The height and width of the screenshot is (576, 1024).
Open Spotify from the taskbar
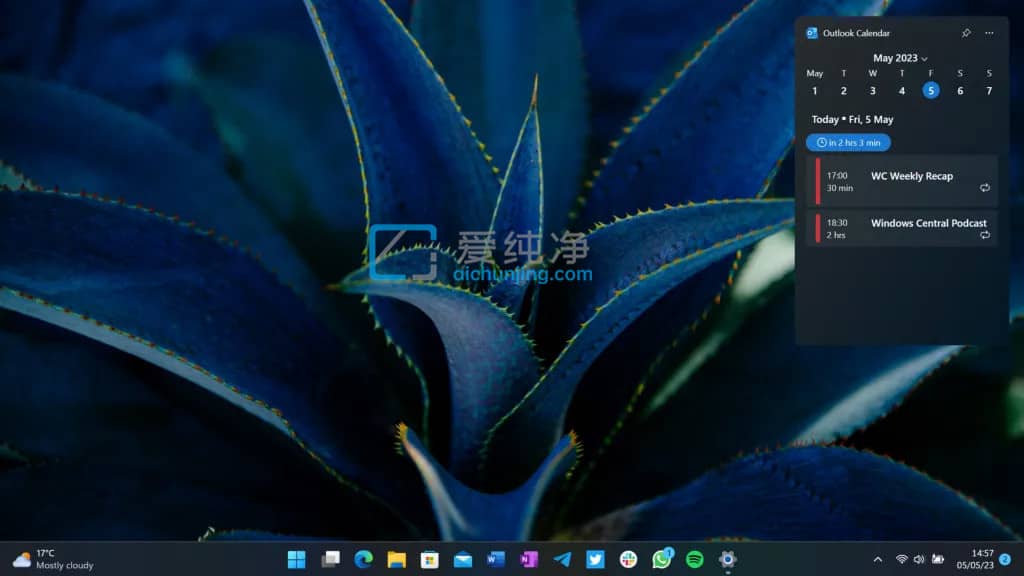[696, 561]
